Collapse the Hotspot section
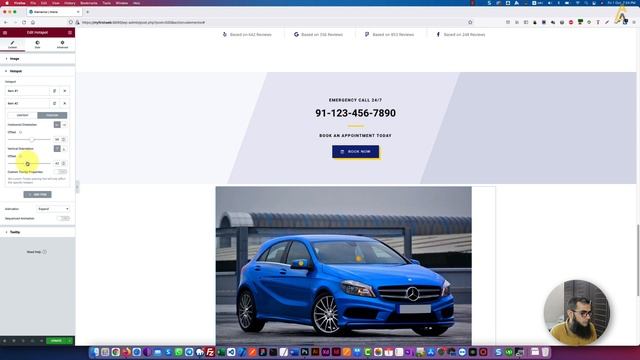This screenshot has height=360, width=640. [38, 71]
